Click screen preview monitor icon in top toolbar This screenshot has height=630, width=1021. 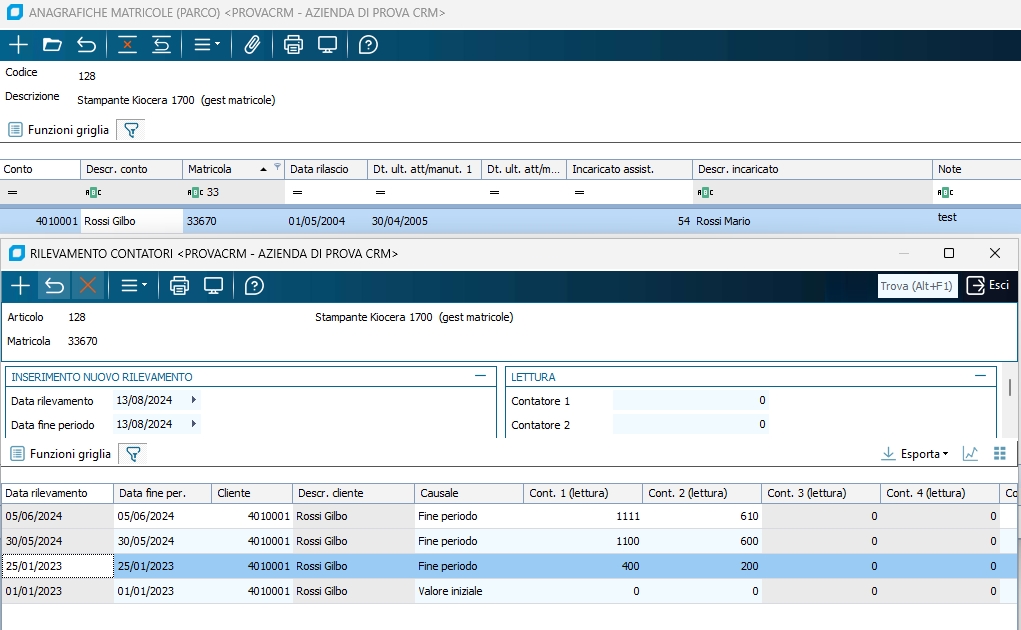coord(327,45)
